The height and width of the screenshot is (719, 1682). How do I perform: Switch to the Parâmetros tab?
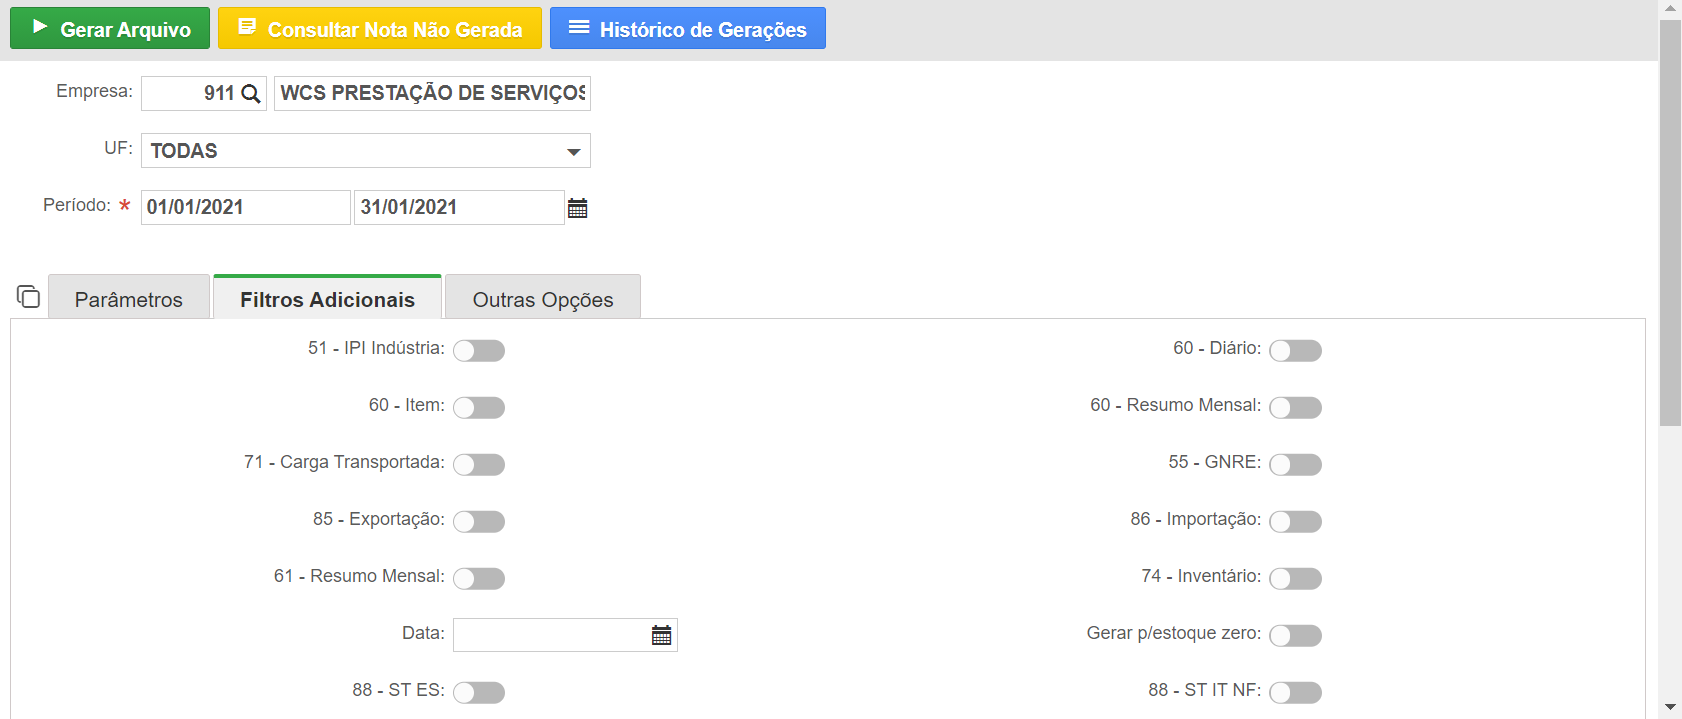[x=129, y=299]
